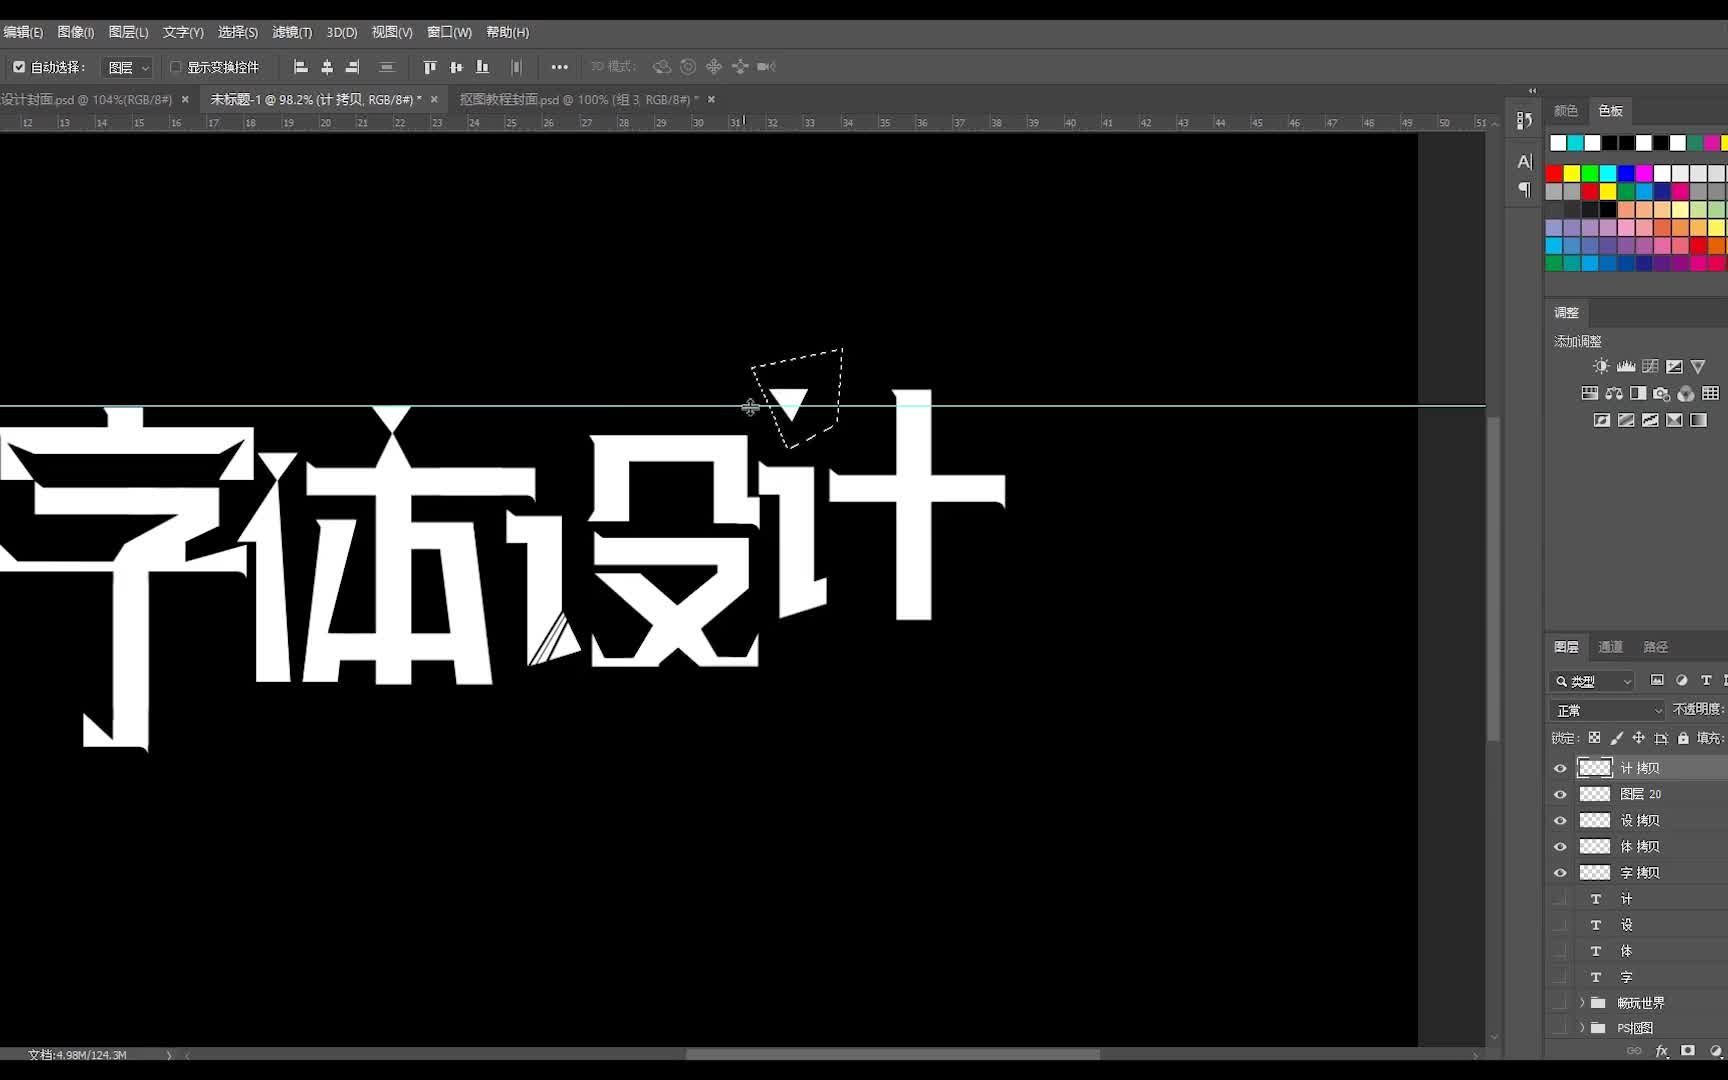
Task: Add a Brightness/Contrast adjustment layer
Action: [x=1600, y=366]
